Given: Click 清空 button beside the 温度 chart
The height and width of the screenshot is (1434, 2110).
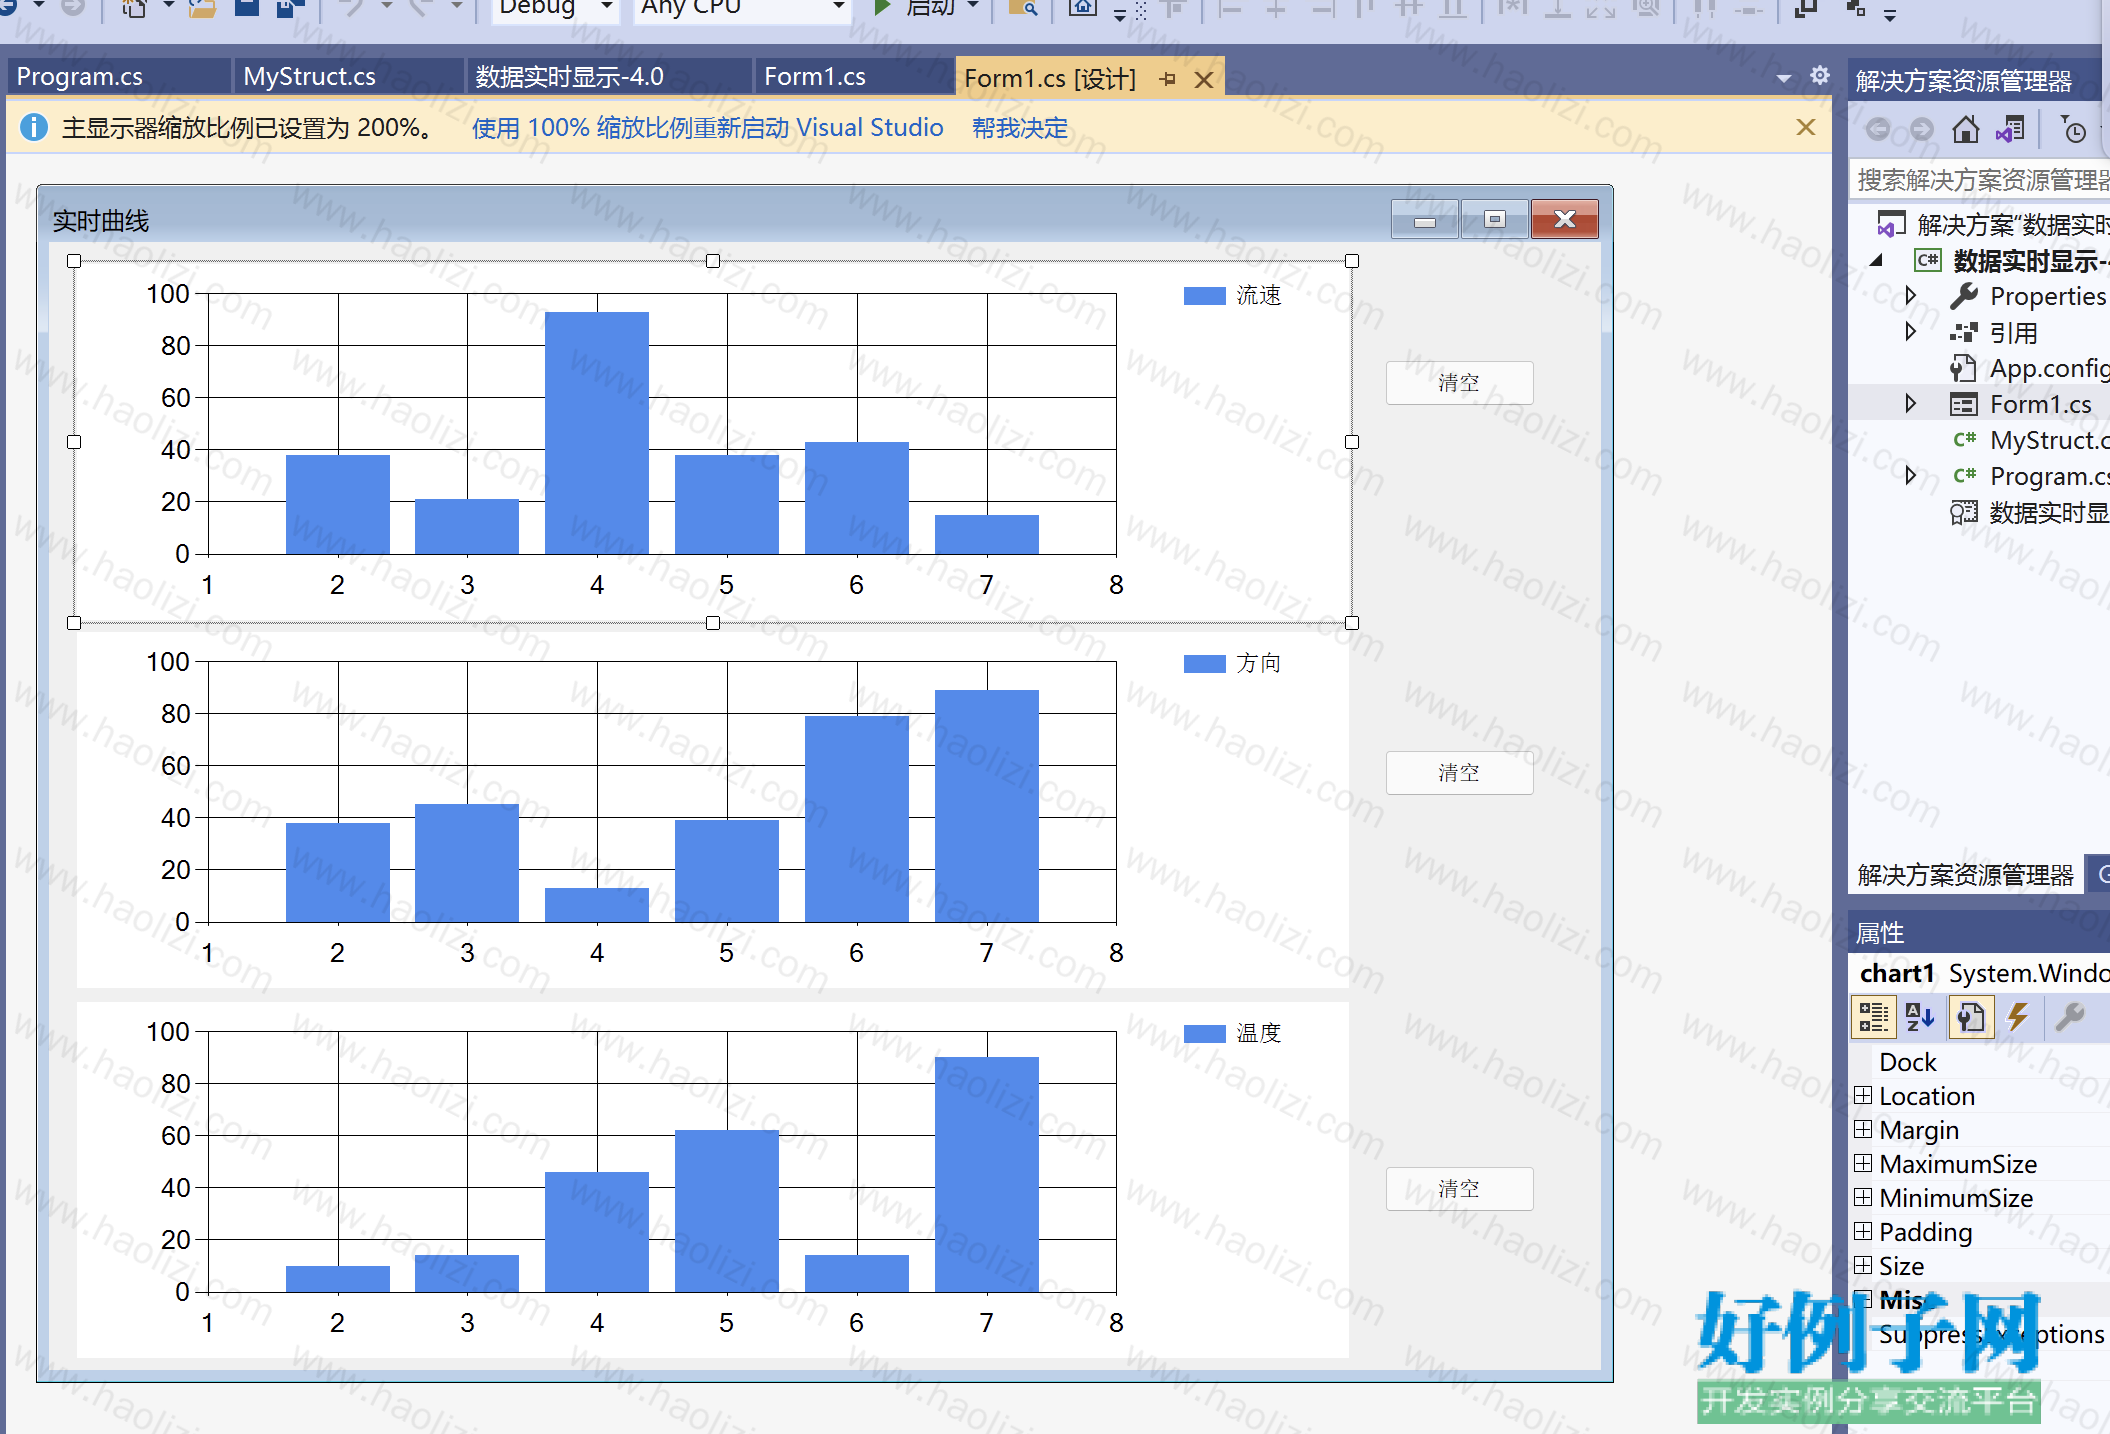Looking at the screenshot, I should click(x=1459, y=1189).
